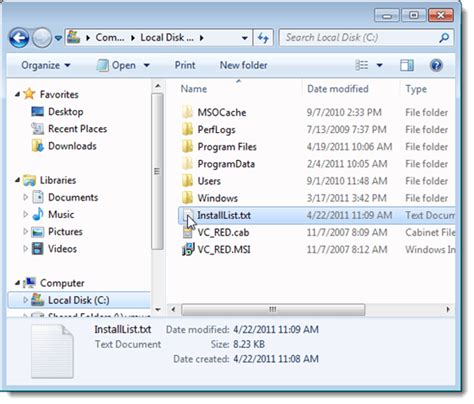Click the Music note icon
474x404 pixels.
pyautogui.click(x=38, y=214)
